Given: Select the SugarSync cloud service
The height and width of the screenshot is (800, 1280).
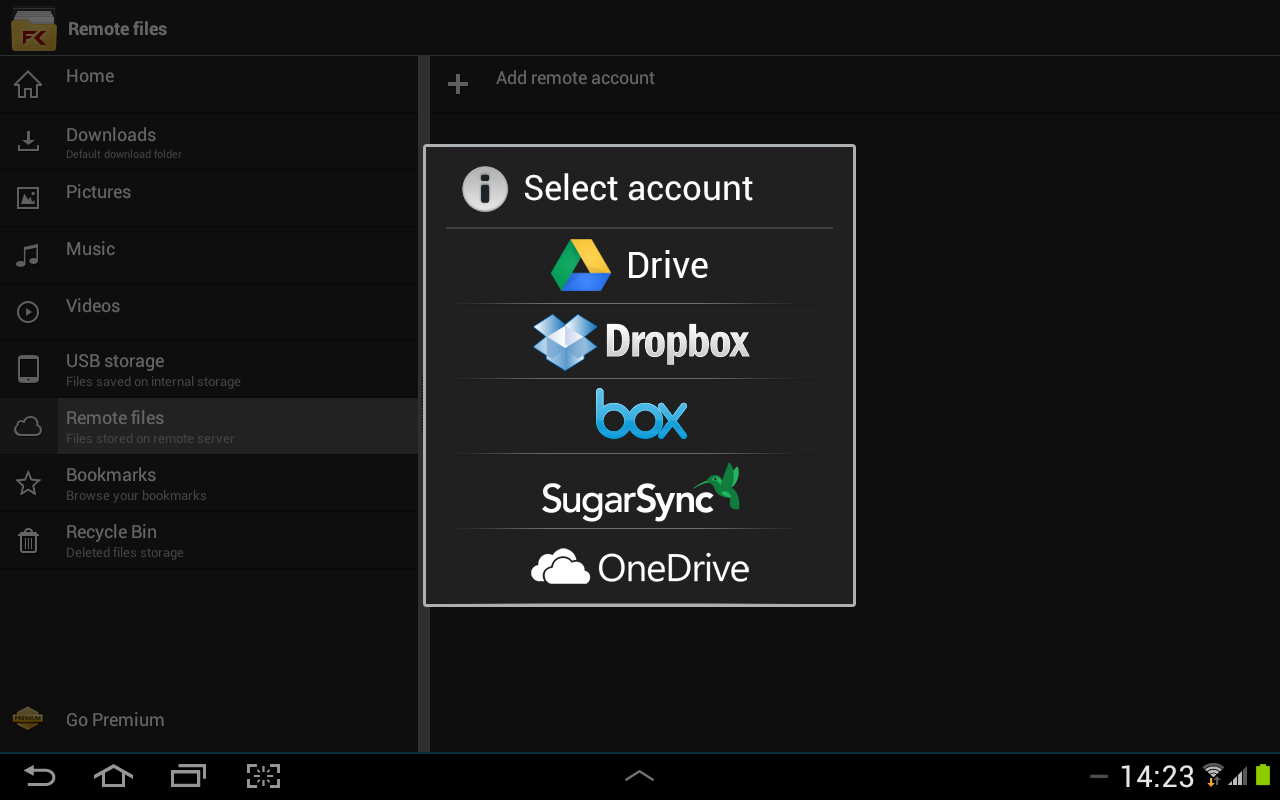Looking at the screenshot, I should [x=639, y=492].
